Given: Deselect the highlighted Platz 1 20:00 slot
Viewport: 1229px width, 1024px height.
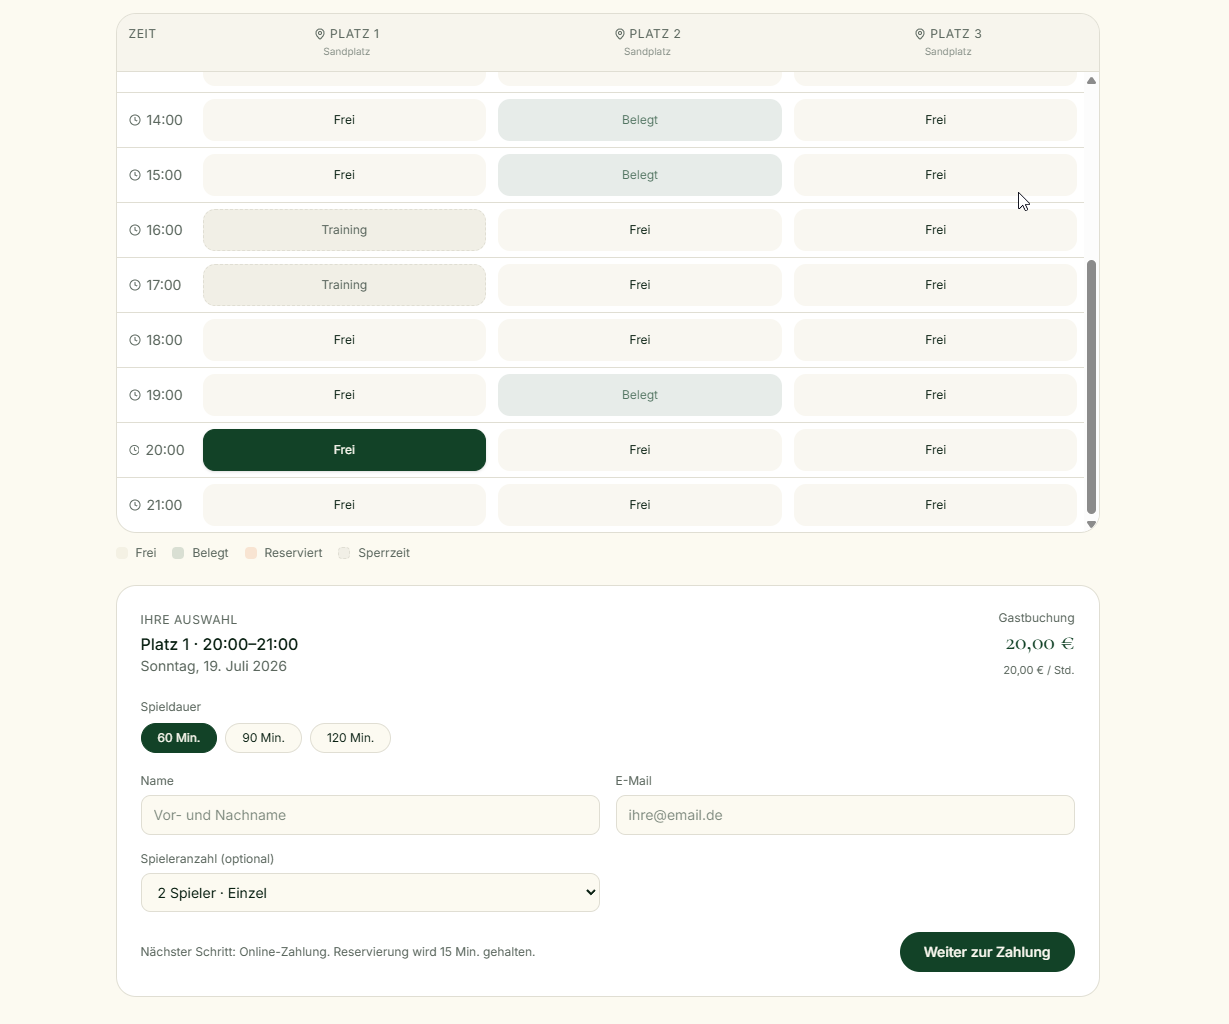Looking at the screenshot, I should click(x=344, y=450).
